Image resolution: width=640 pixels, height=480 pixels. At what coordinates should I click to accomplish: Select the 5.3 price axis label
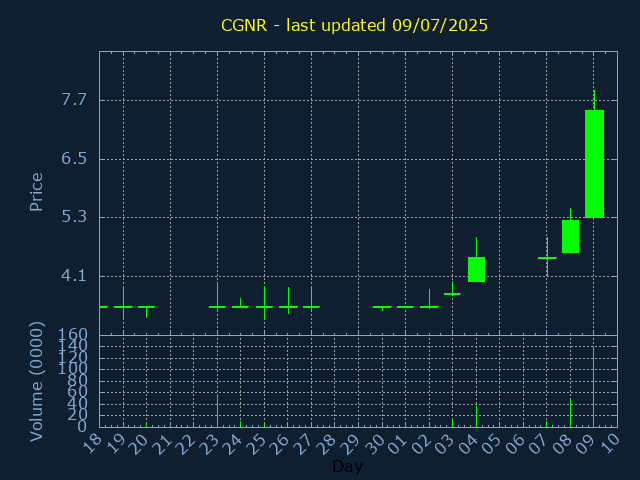74,217
